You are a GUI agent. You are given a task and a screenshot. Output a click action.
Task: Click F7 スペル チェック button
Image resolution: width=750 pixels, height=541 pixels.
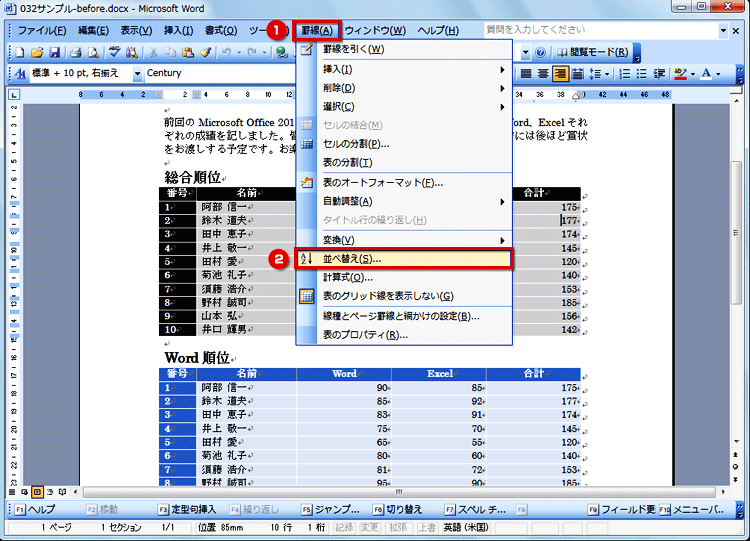[475, 510]
